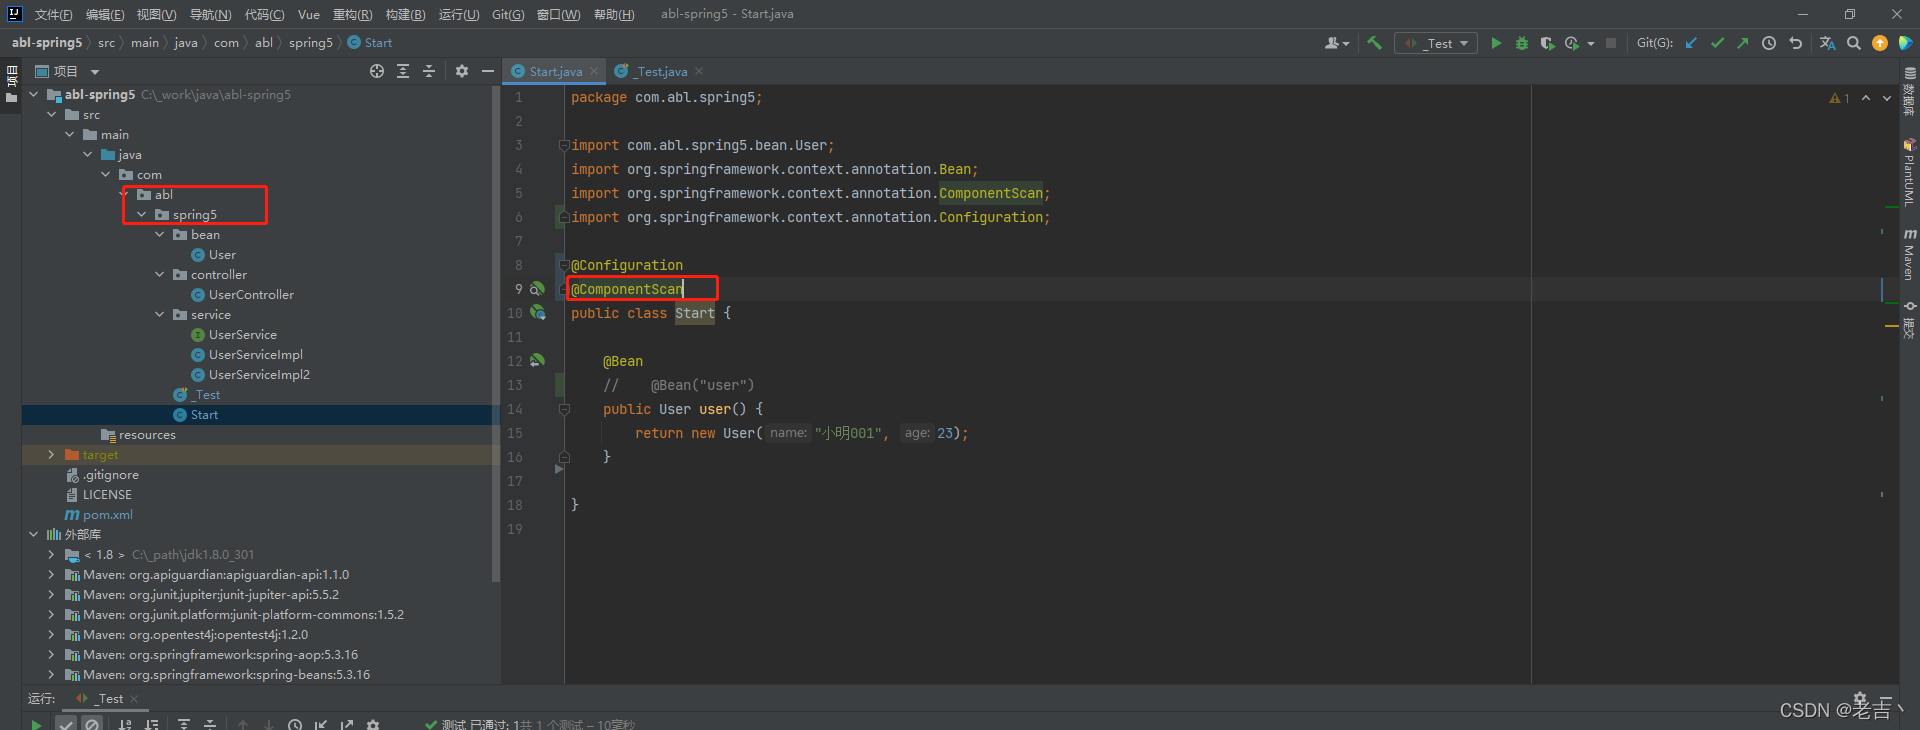This screenshot has width=1920, height=730.
Task: Run _Test with the green play button
Action: pos(1496,43)
